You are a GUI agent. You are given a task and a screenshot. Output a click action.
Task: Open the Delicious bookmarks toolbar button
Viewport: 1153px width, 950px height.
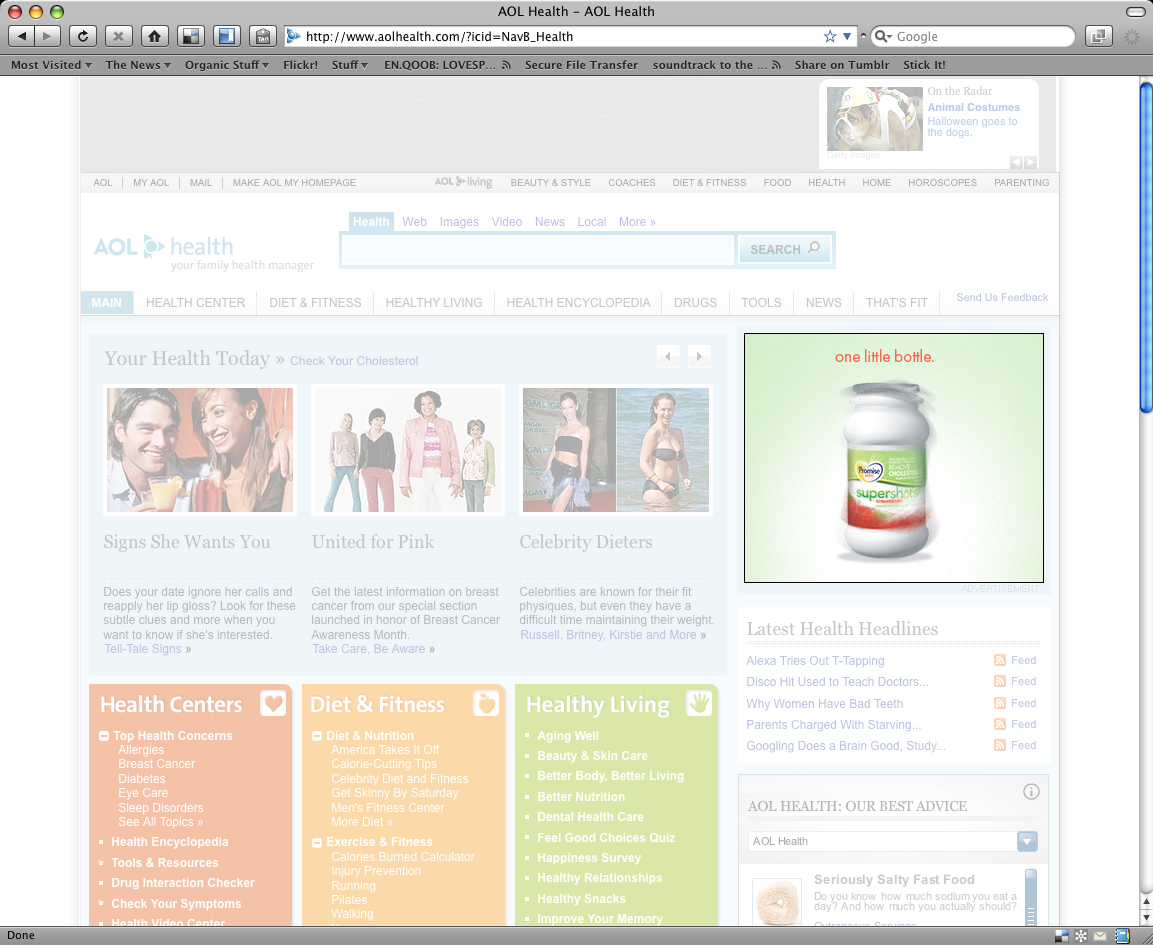tap(191, 36)
